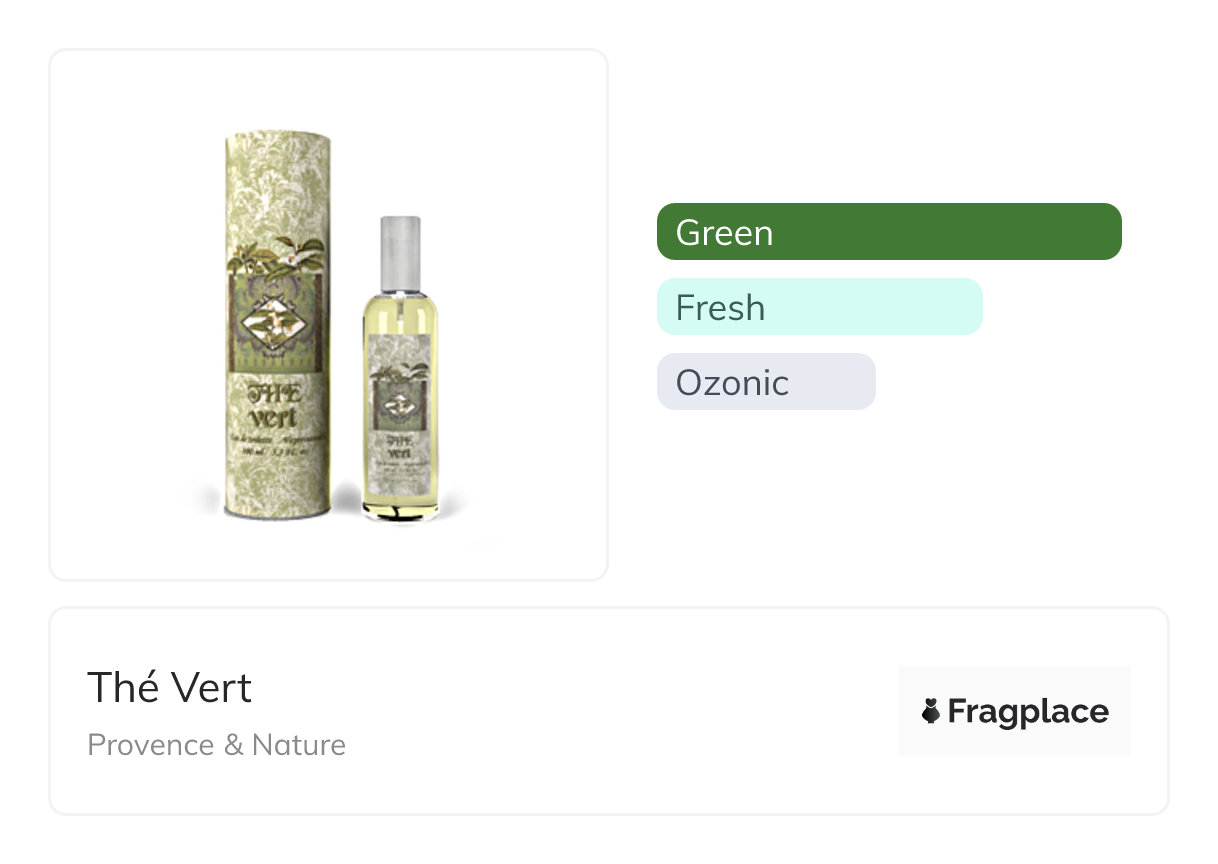Click the glass perfume bottle image
Viewport: 1218px width, 864px height.
(x=400, y=368)
